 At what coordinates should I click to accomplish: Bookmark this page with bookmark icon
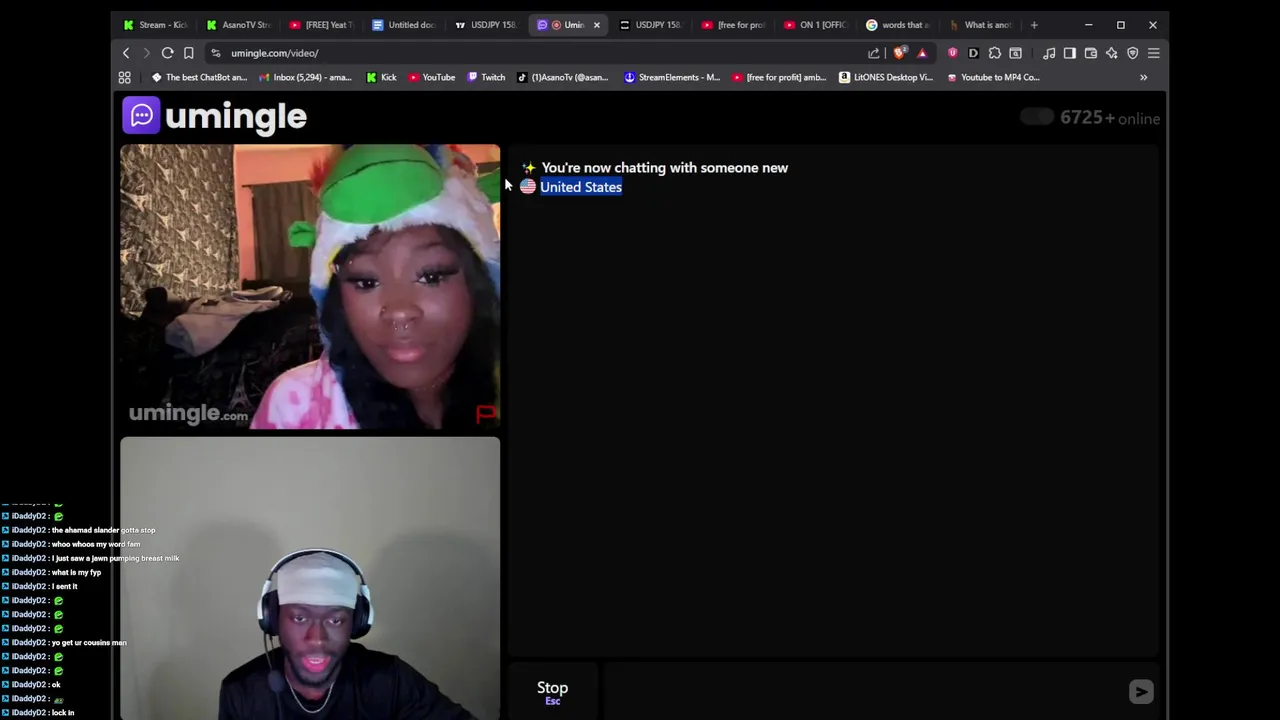tap(188, 53)
